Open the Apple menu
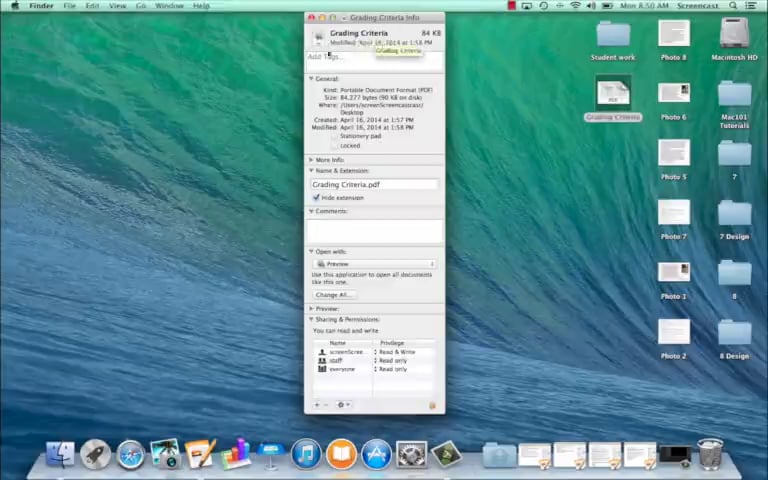The height and width of the screenshot is (480, 768). click(x=15, y=6)
